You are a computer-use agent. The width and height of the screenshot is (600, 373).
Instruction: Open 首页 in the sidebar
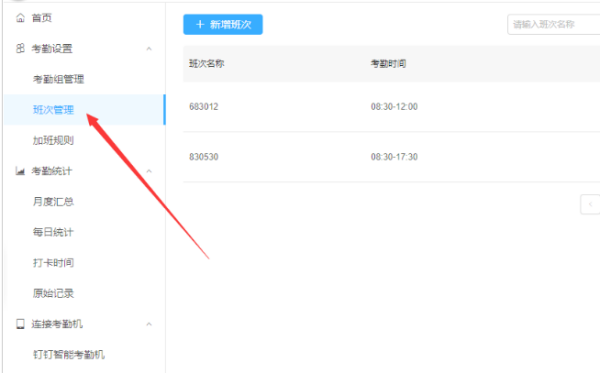[42, 18]
